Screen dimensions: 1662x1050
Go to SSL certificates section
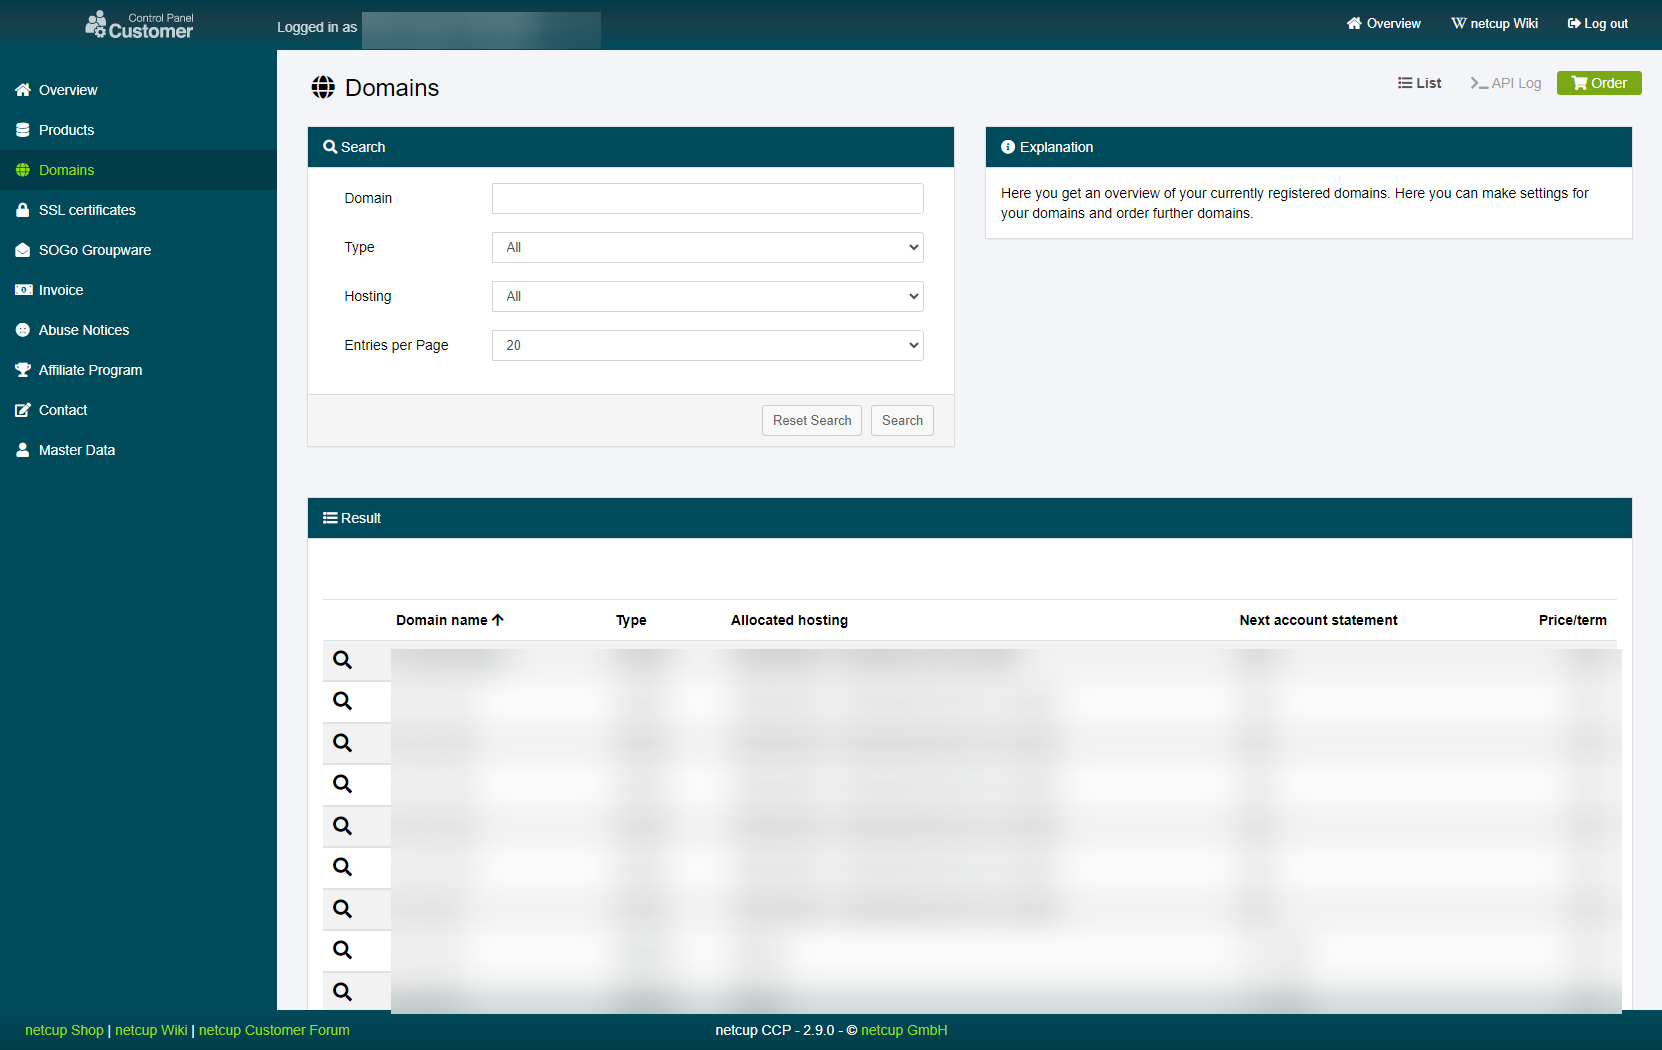point(138,210)
